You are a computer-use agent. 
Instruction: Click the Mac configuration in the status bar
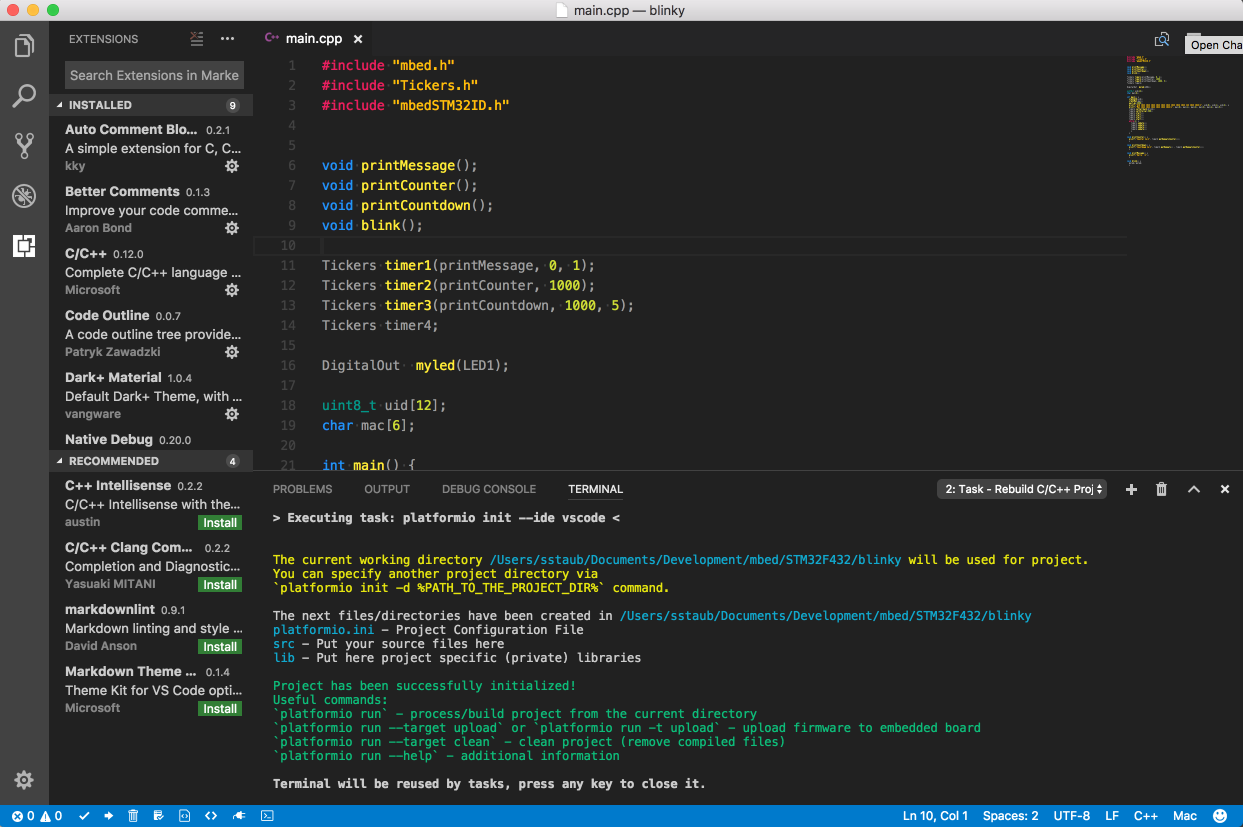[1185, 816]
